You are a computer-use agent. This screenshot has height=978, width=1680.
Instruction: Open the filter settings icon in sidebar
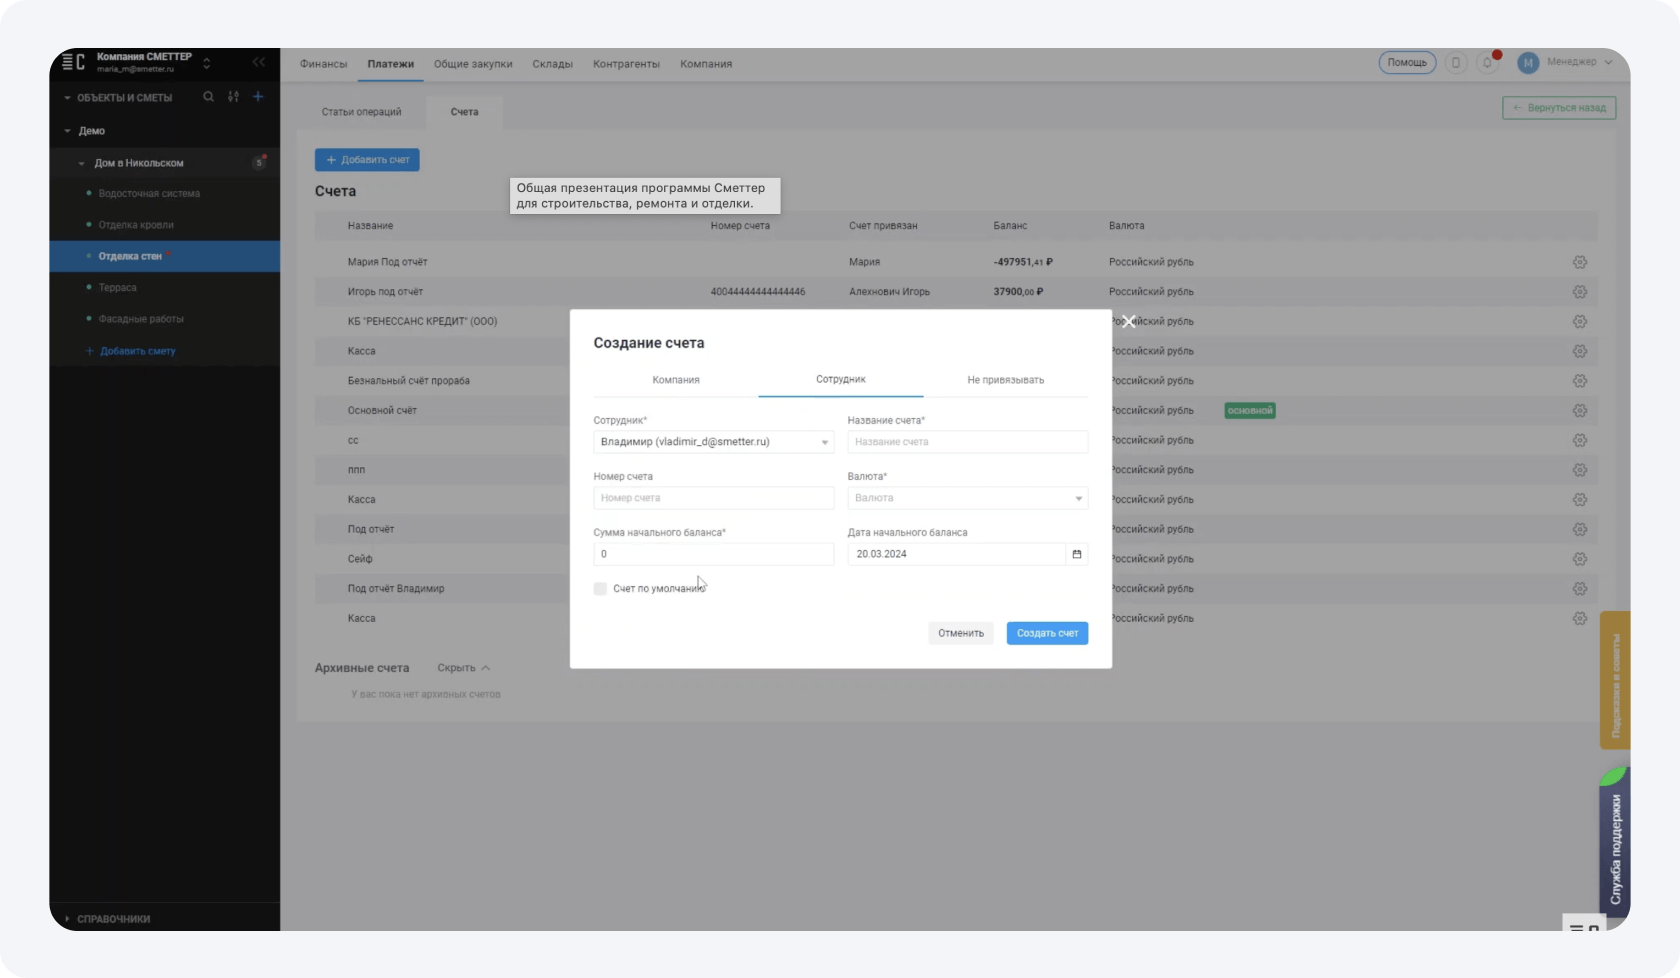point(233,97)
